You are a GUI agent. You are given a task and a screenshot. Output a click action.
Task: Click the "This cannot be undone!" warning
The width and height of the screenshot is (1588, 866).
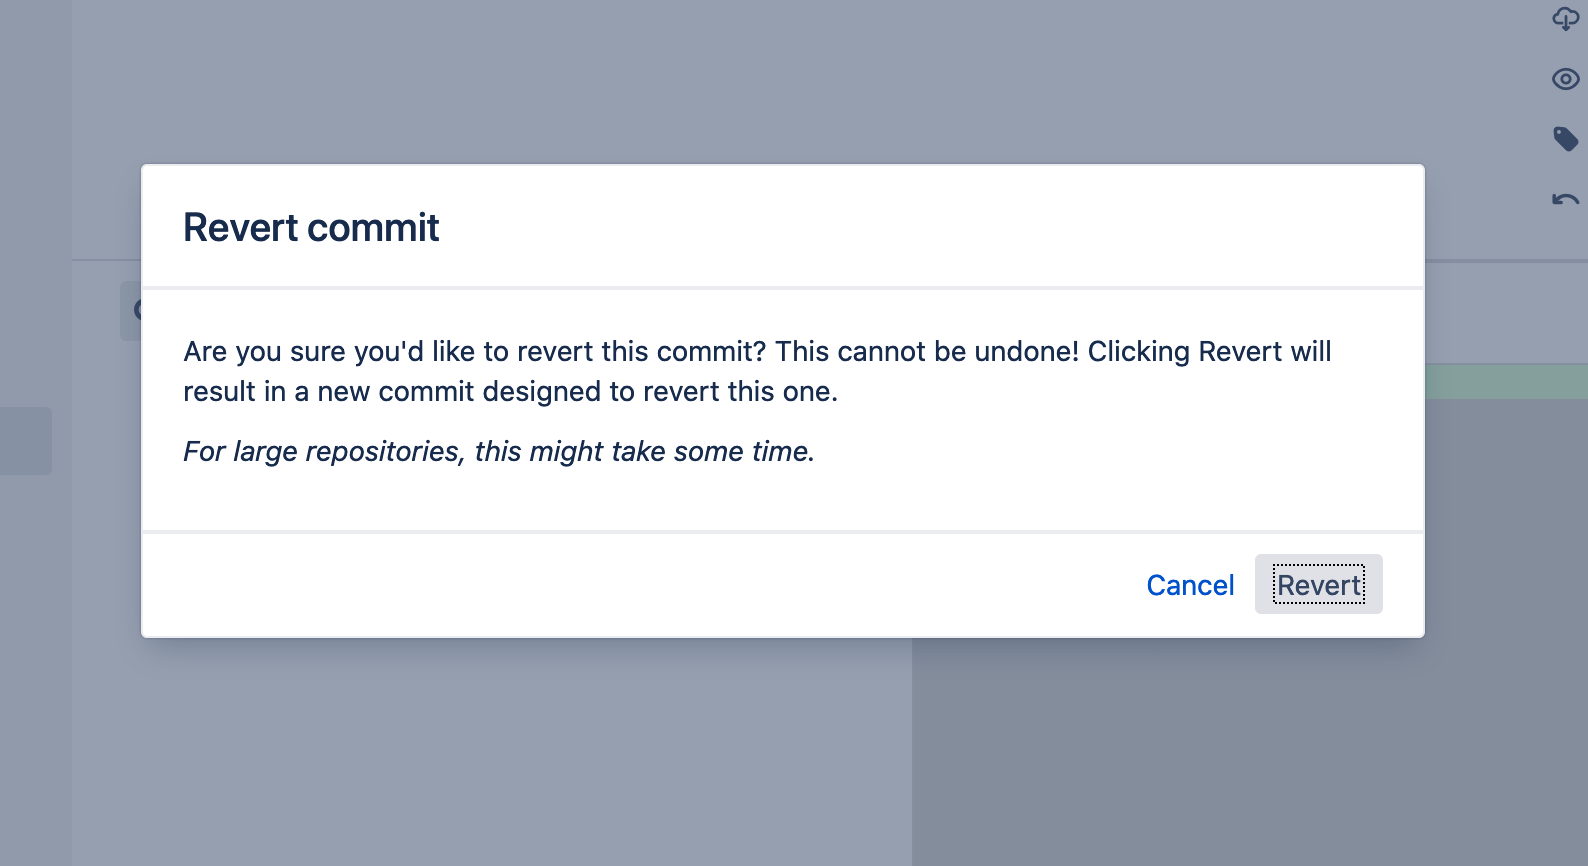click(x=927, y=352)
